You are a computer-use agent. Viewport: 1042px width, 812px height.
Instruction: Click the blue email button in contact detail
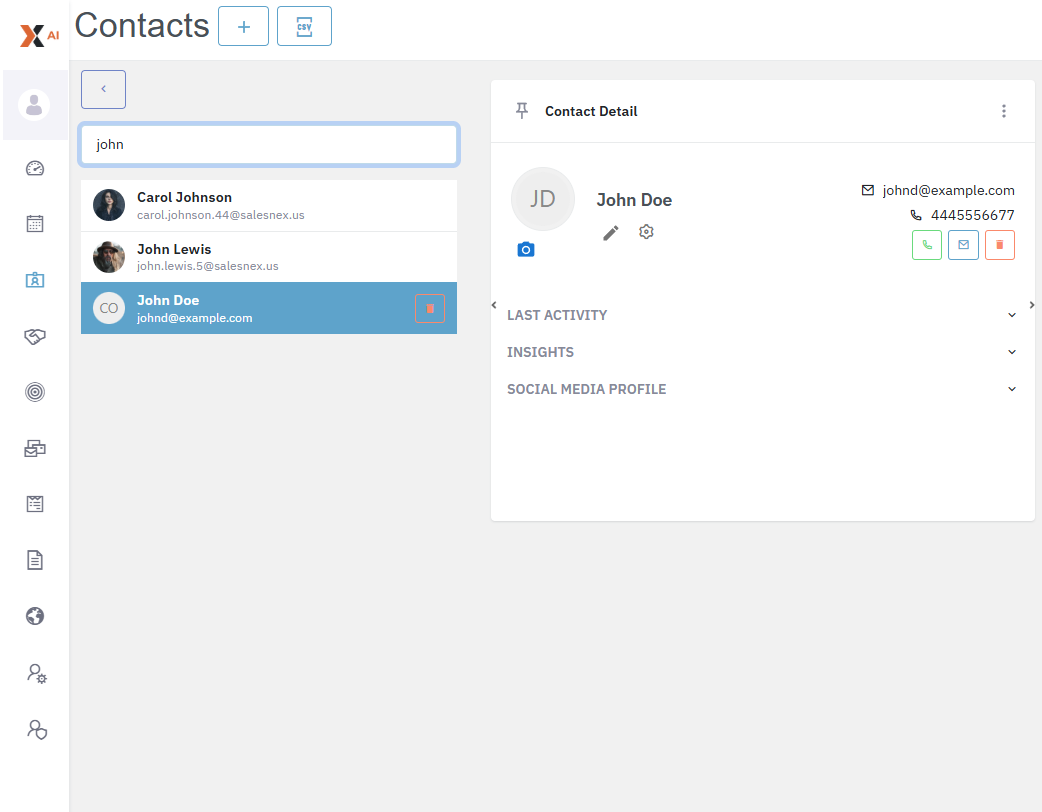coord(963,245)
